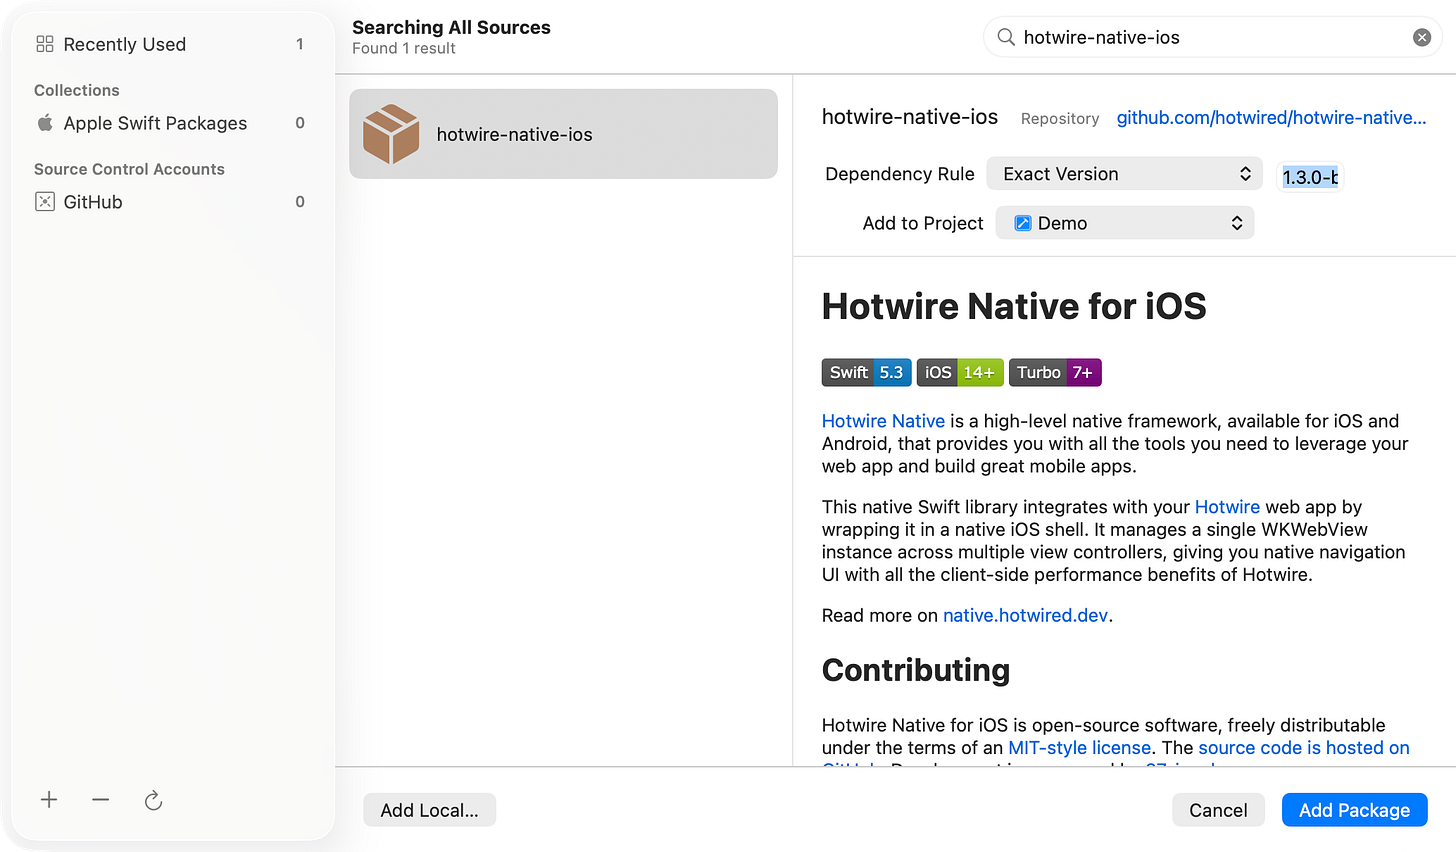Click the count 1 beside Recently Used
The height and width of the screenshot is (852, 1456).
pos(300,44)
